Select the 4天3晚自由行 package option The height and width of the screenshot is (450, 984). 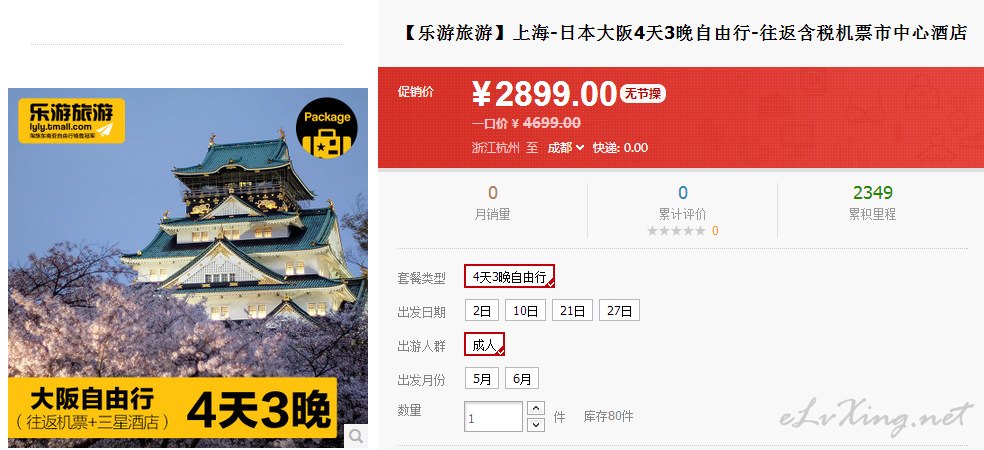click(x=510, y=276)
